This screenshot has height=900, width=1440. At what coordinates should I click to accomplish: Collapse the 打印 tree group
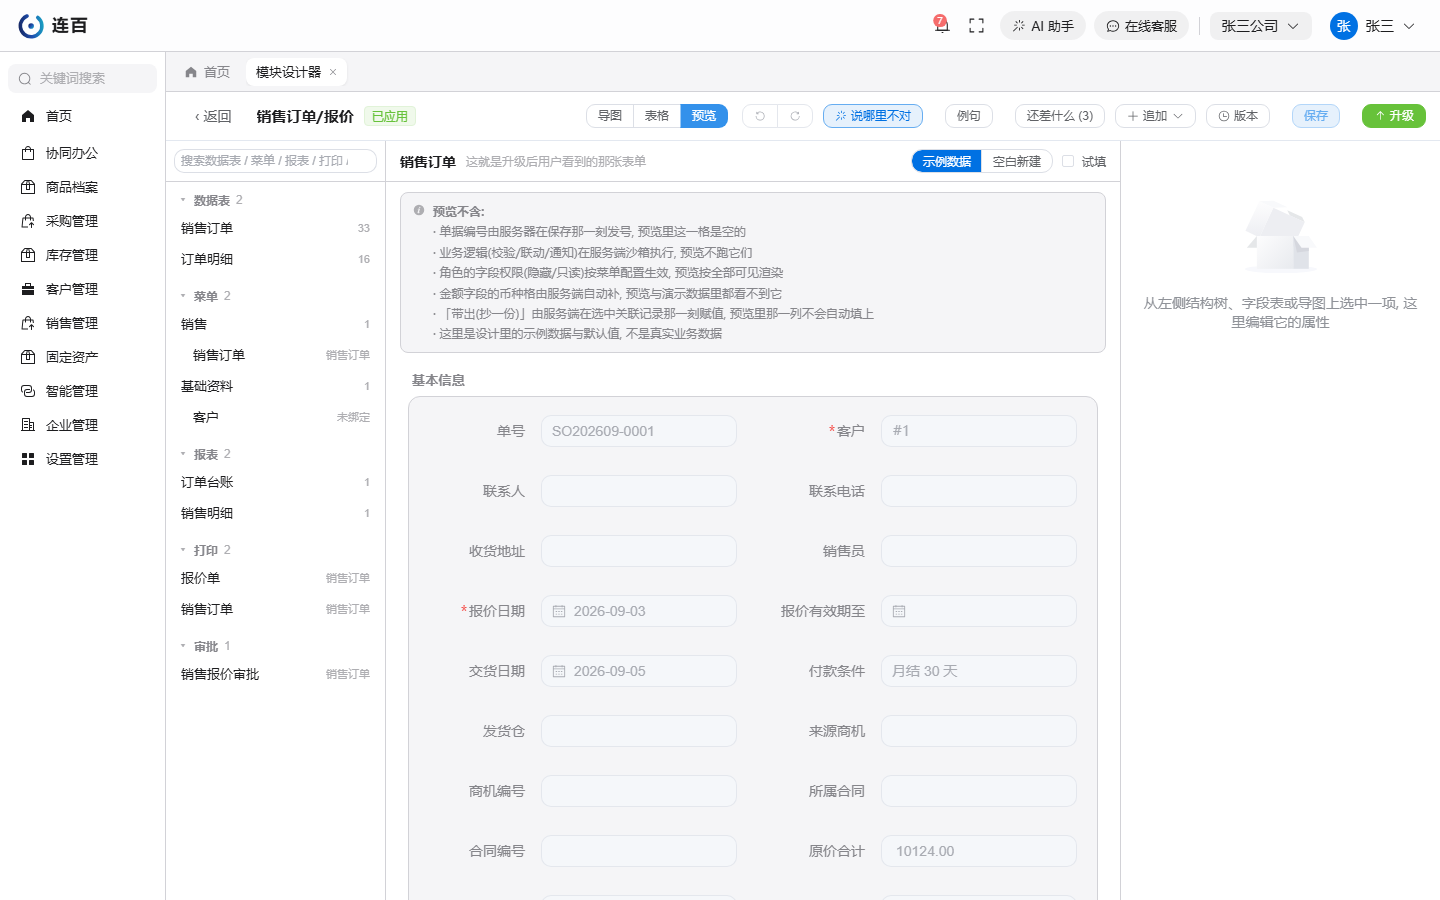click(x=183, y=550)
